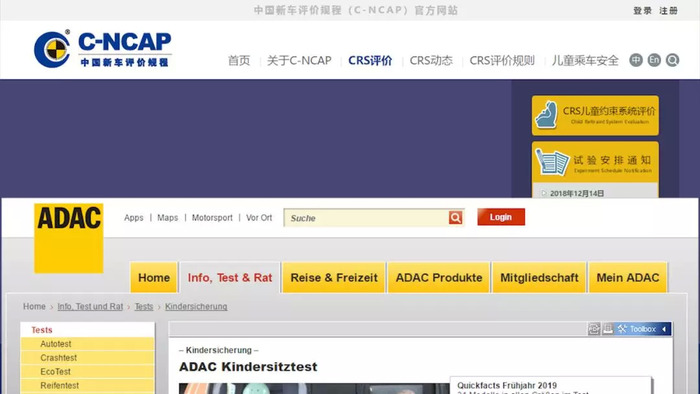The image size is (700, 394).
Task: Collapse the Toolbox panel arrow
Action: pyautogui.click(x=664, y=329)
